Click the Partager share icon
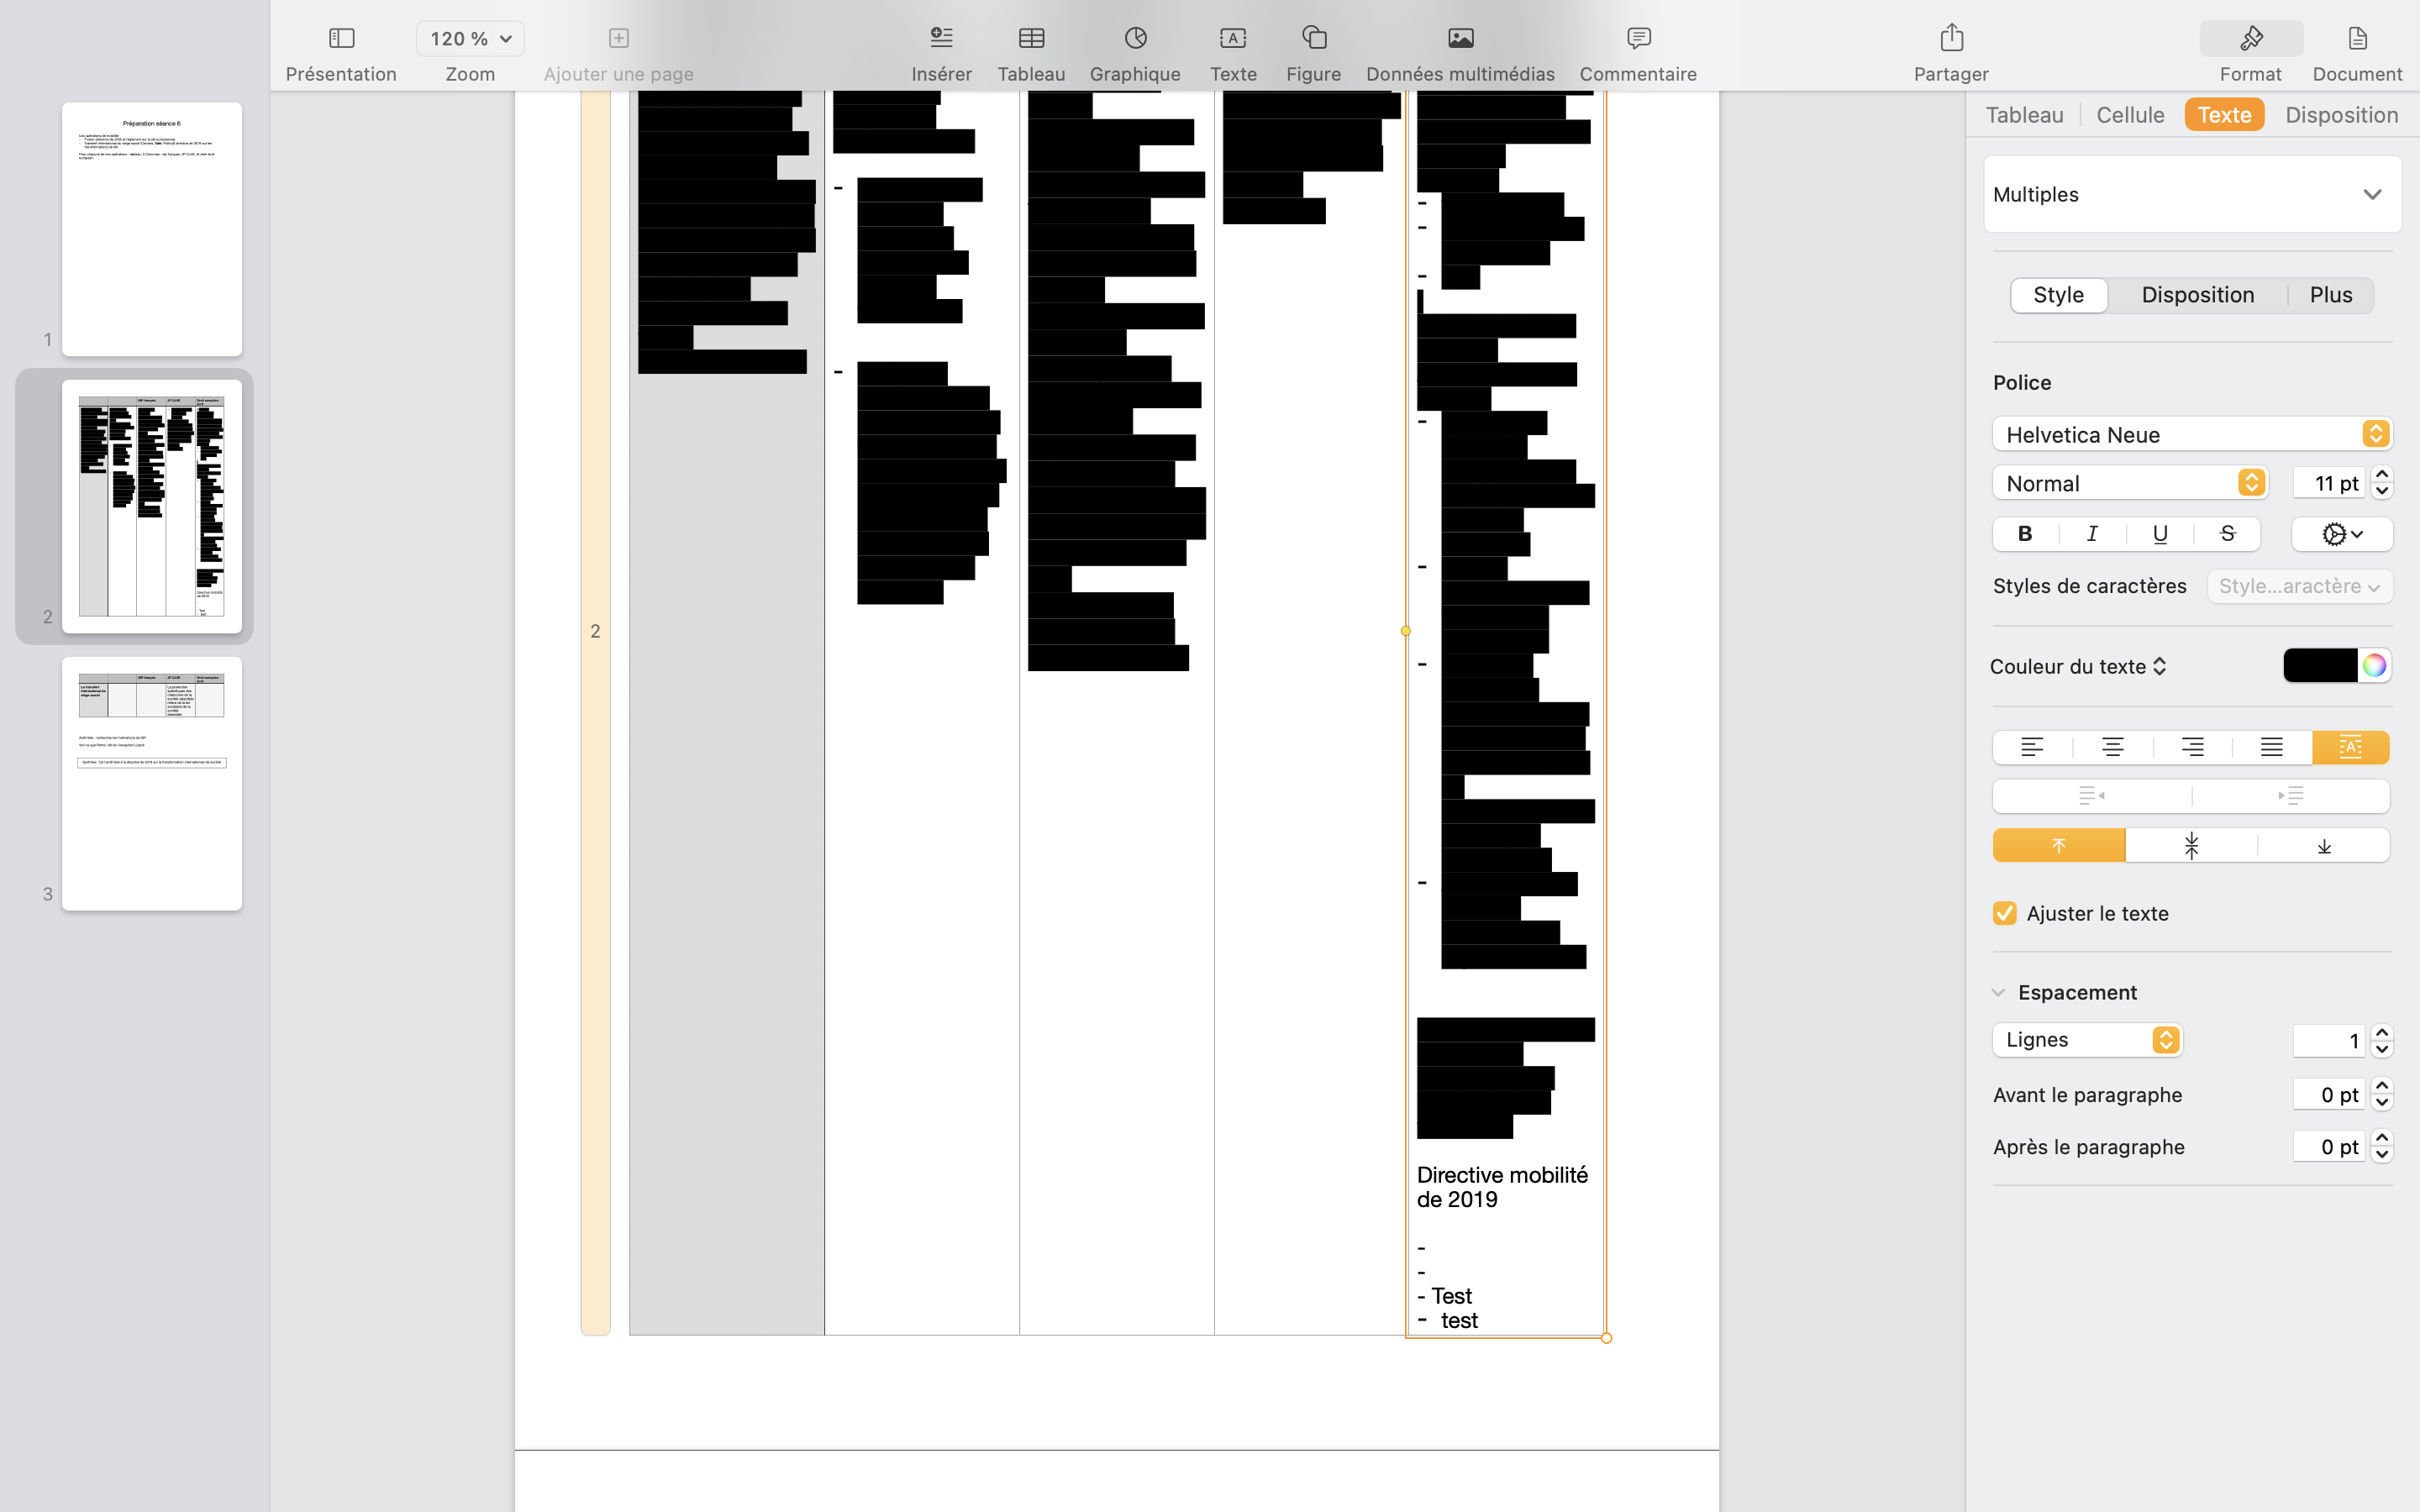 (x=1950, y=39)
